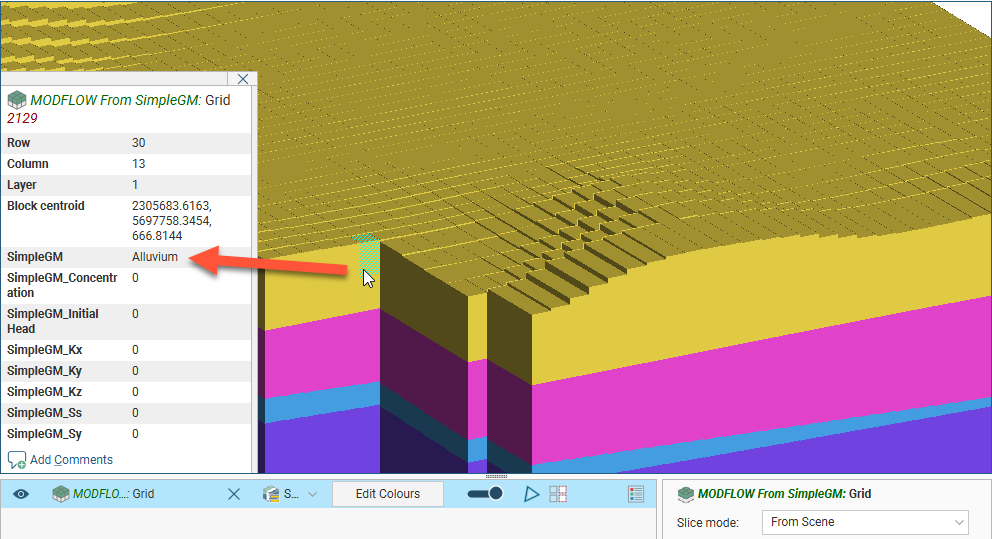
Task: Click the Block centroid coordinates value
Action: click(x=172, y=221)
